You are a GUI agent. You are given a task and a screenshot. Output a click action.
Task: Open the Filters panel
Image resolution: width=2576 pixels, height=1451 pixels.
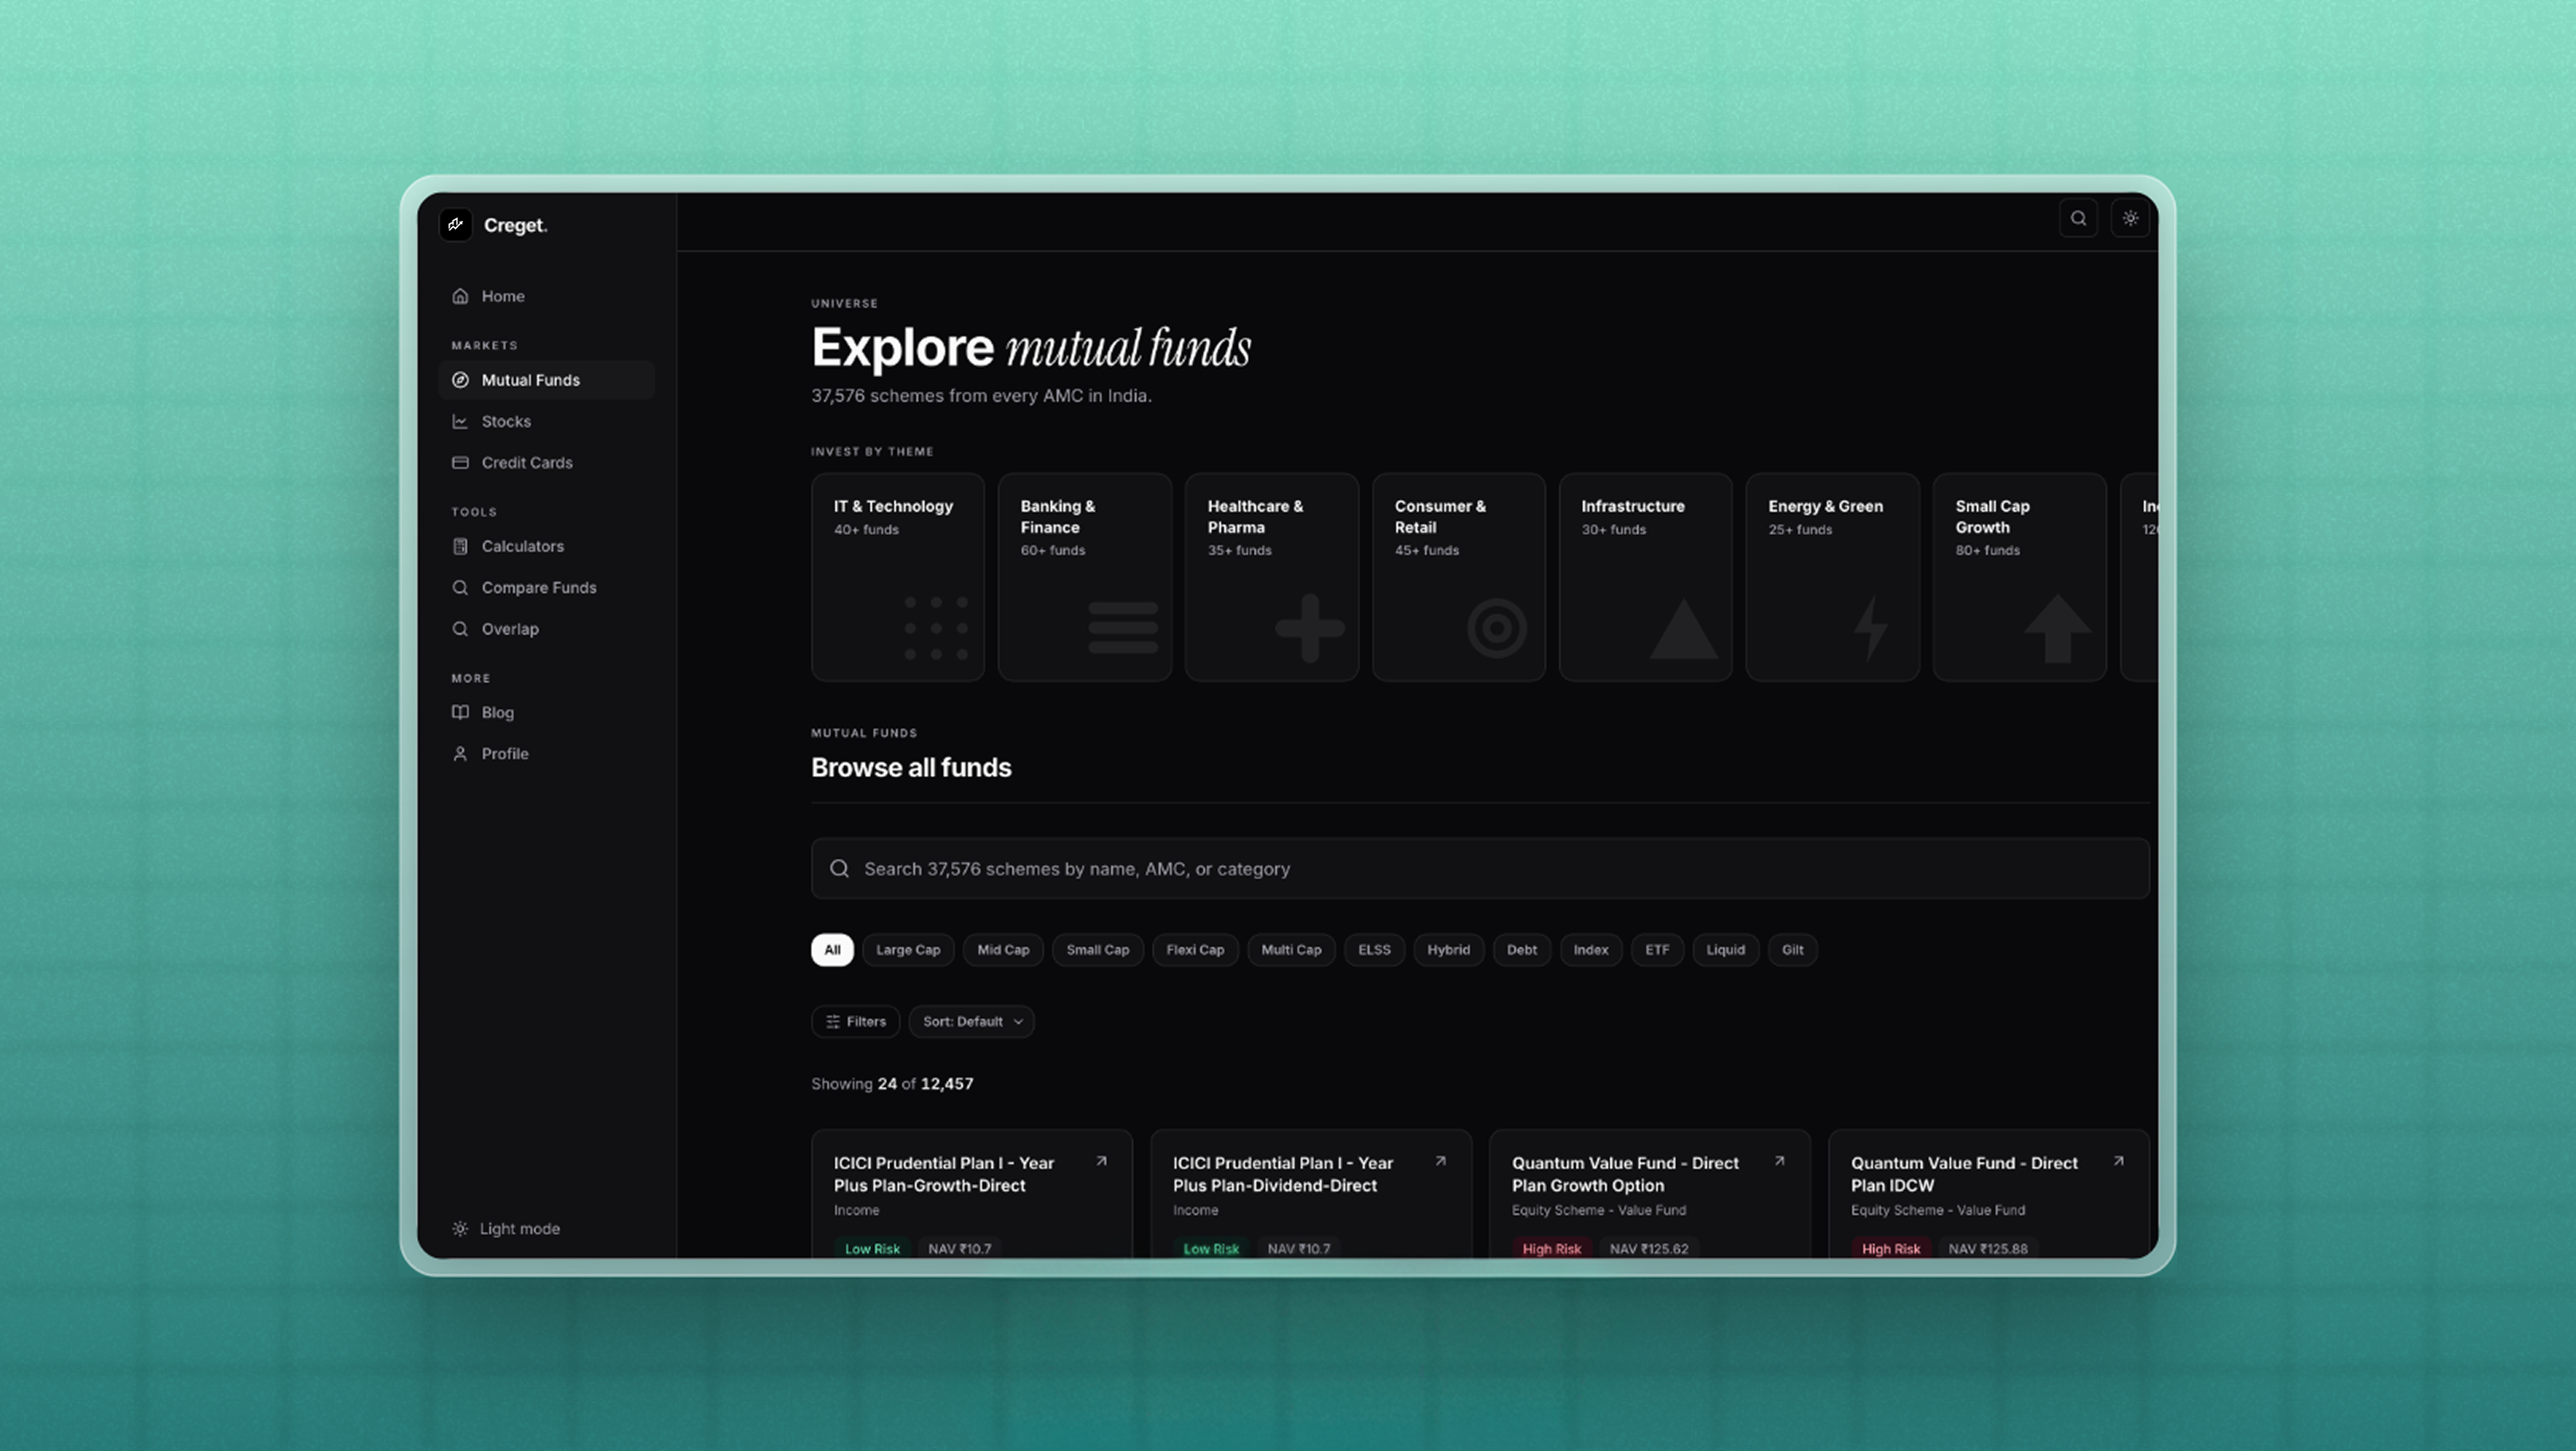855,1021
